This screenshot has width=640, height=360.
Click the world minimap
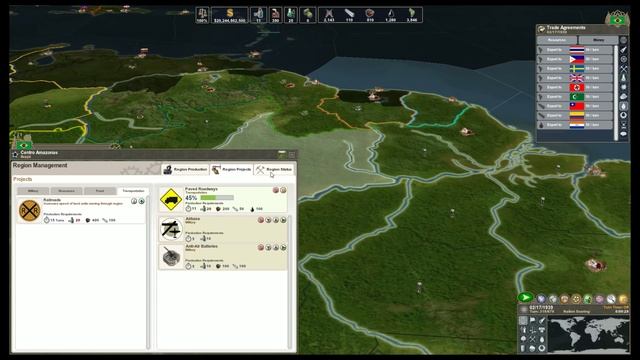(x=589, y=334)
